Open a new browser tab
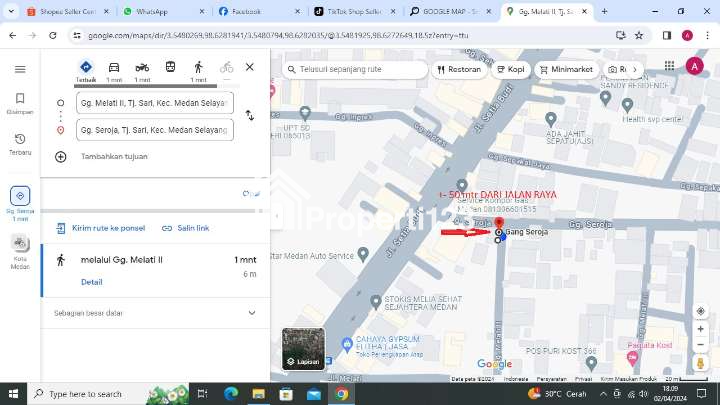 coord(604,11)
